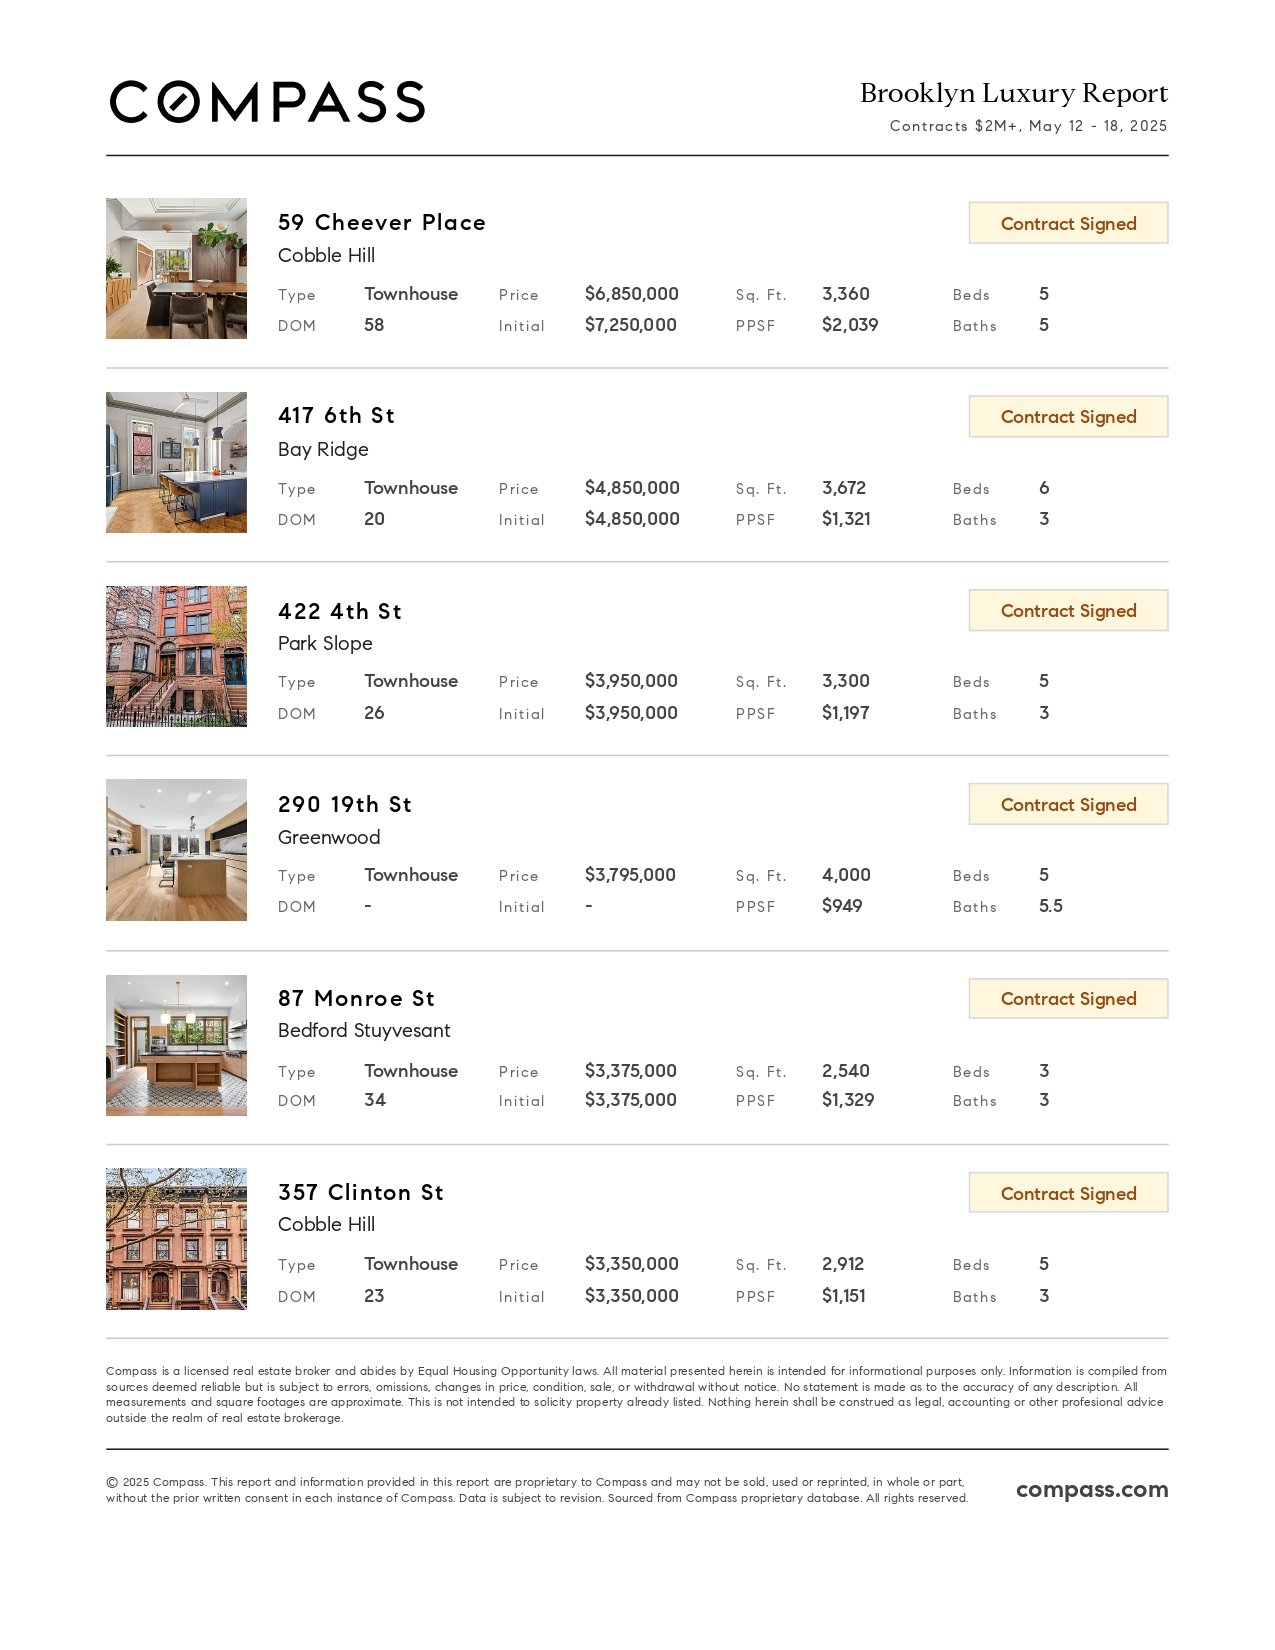Click Contract Signed badge for 357 Clinton St
Screen dimensions: 1275x1650
[x=1068, y=1193]
